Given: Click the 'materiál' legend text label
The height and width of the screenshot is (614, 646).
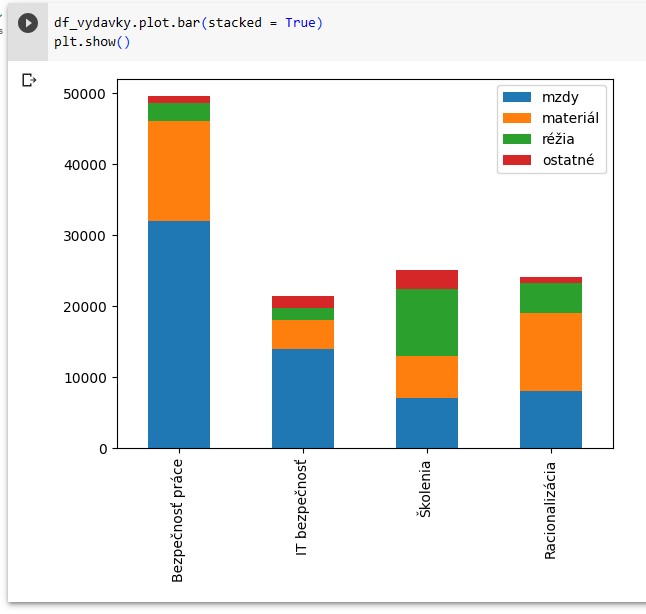Looking at the screenshot, I should click(570, 118).
